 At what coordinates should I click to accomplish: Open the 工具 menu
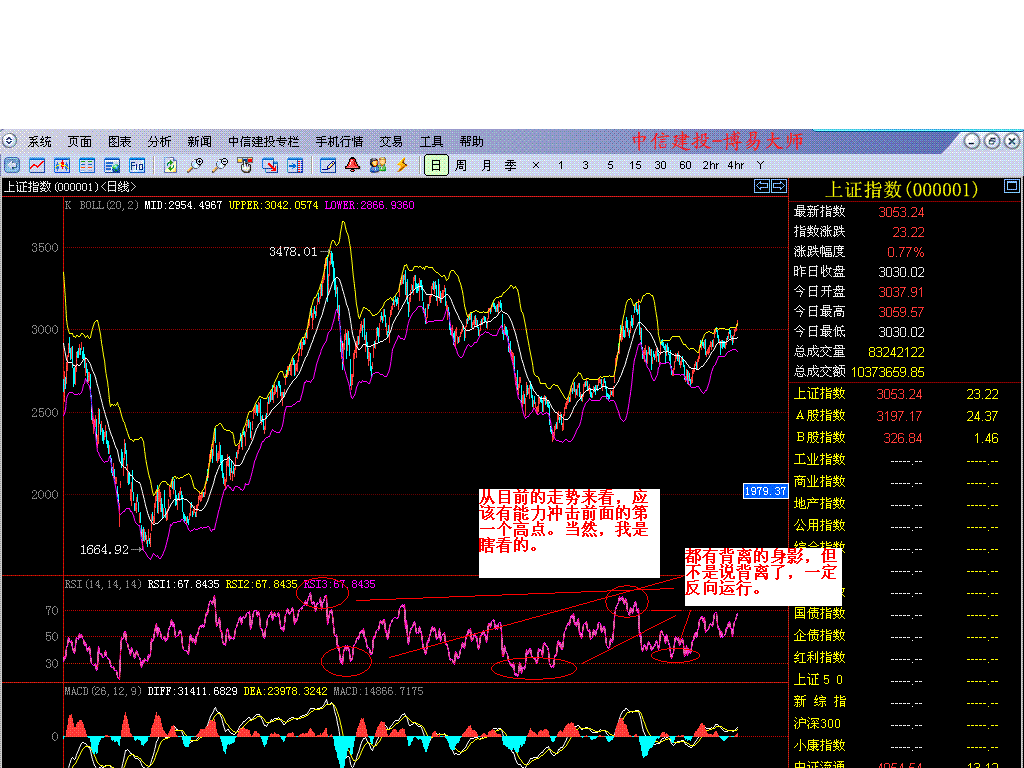pos(431,141)
